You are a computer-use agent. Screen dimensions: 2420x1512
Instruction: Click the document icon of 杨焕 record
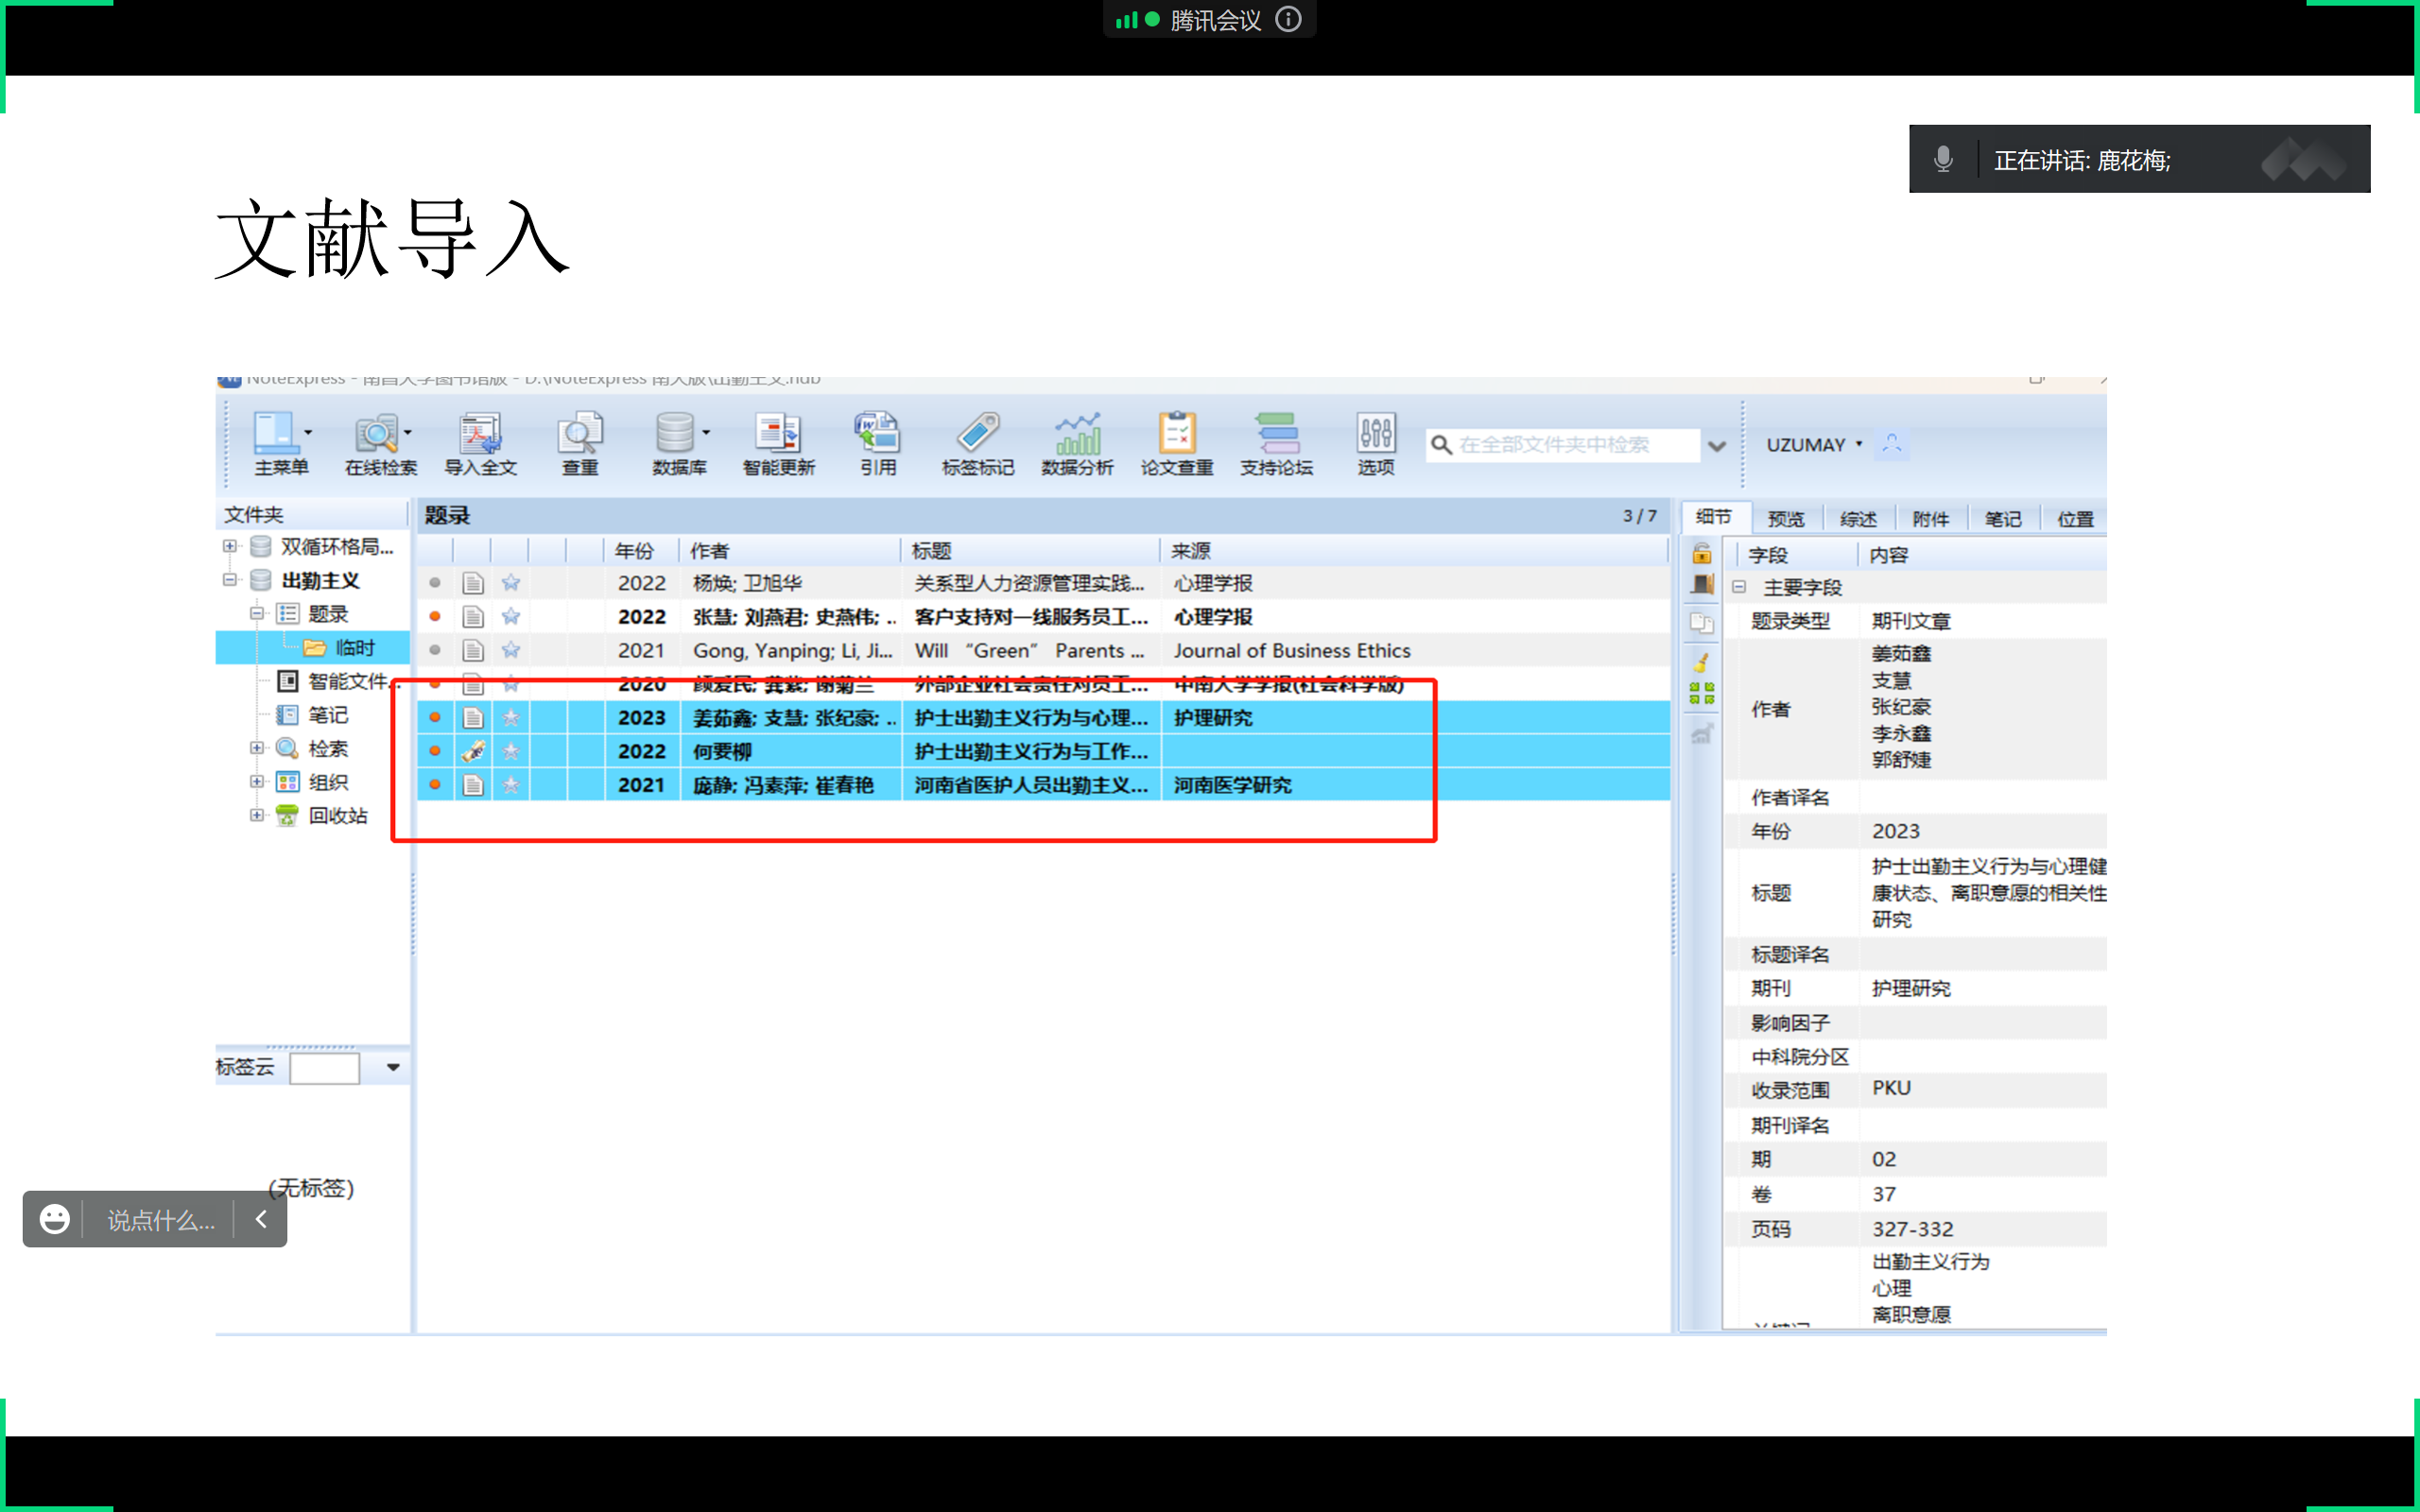[x=473, y=583]
